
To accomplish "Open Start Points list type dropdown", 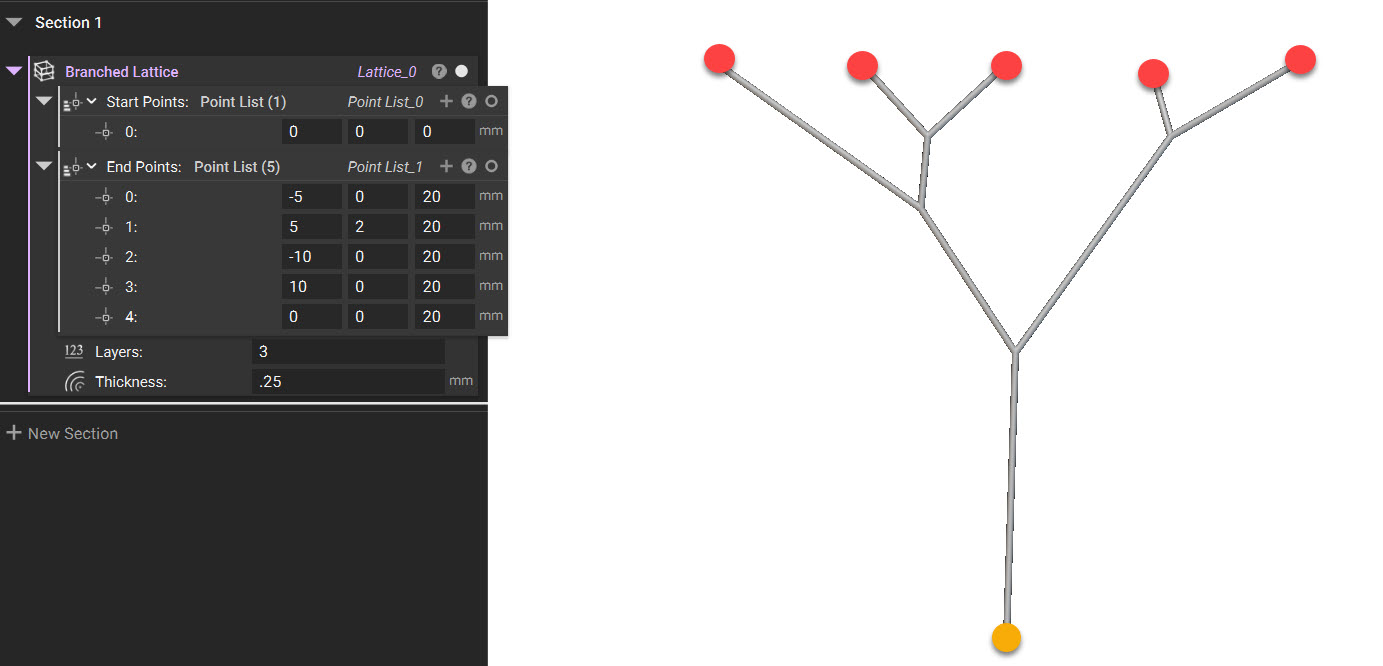I will coord(91,101).
